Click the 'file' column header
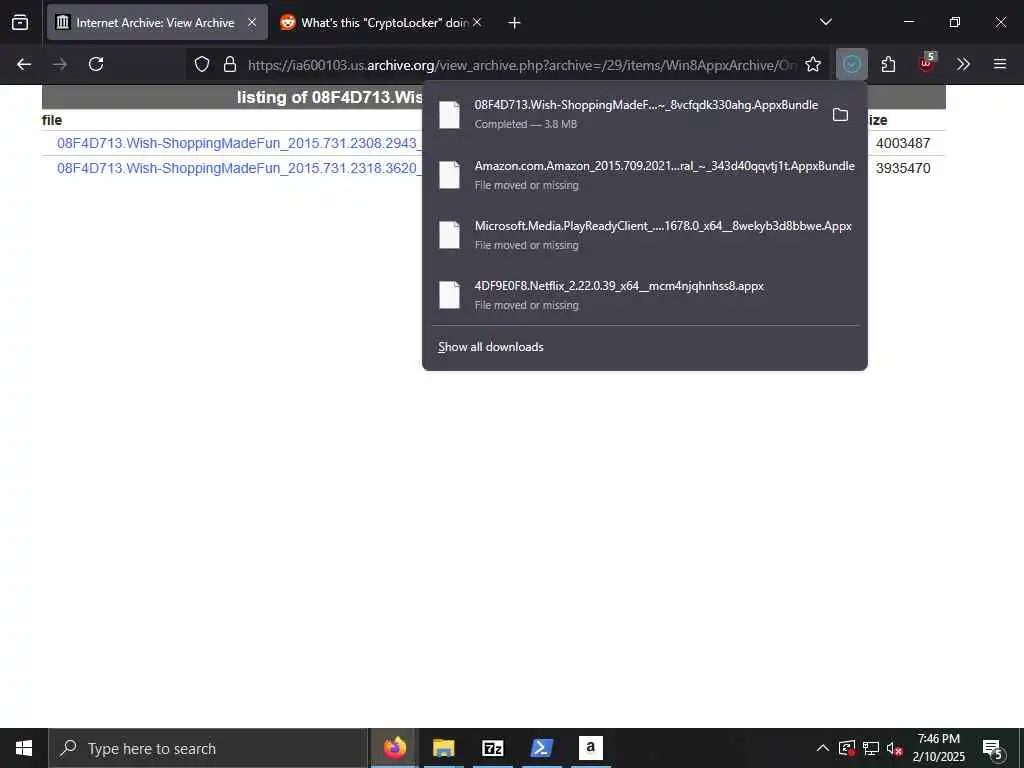The image size is (1024, 768). (52, 120)
